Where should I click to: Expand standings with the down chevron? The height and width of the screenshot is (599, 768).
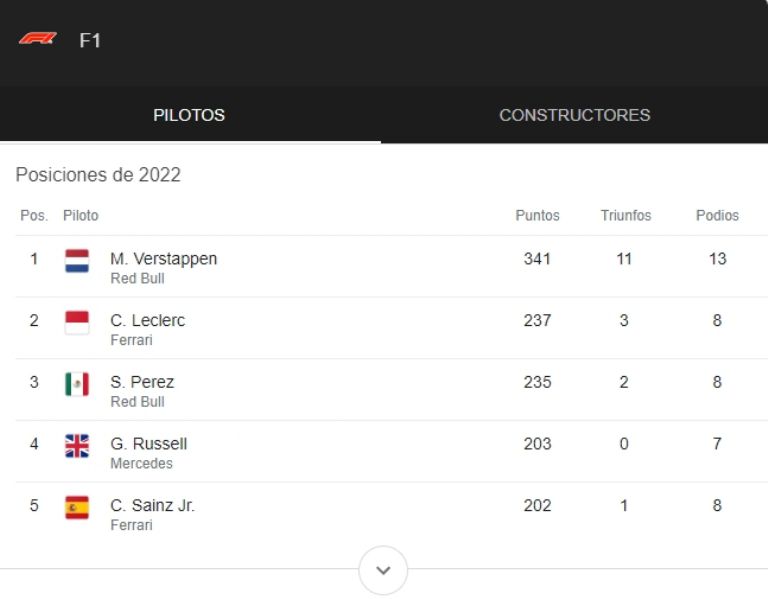[383, 571]
